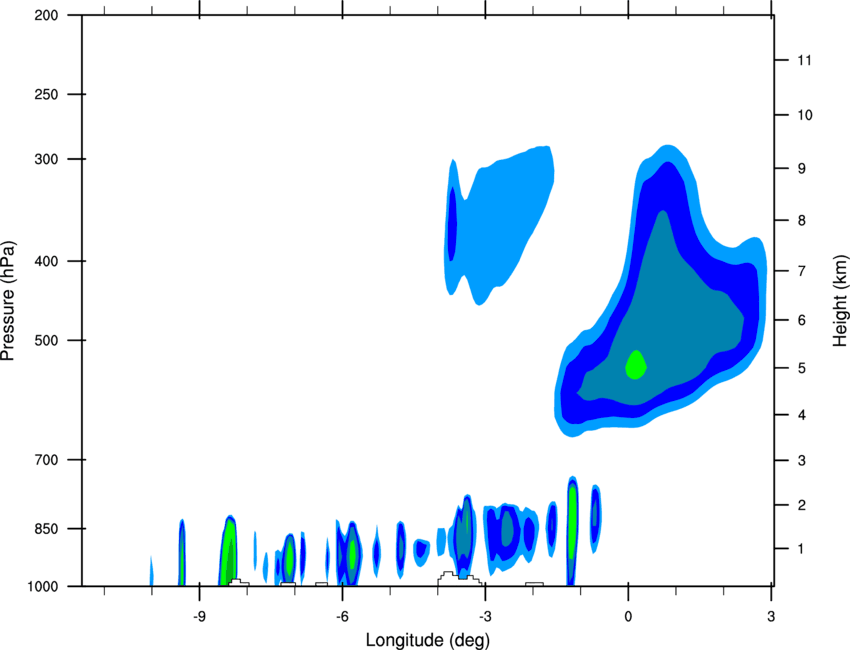The image size is (850, 650).
Task: Click the green plume near longitude -8.5
Action: 229,552
